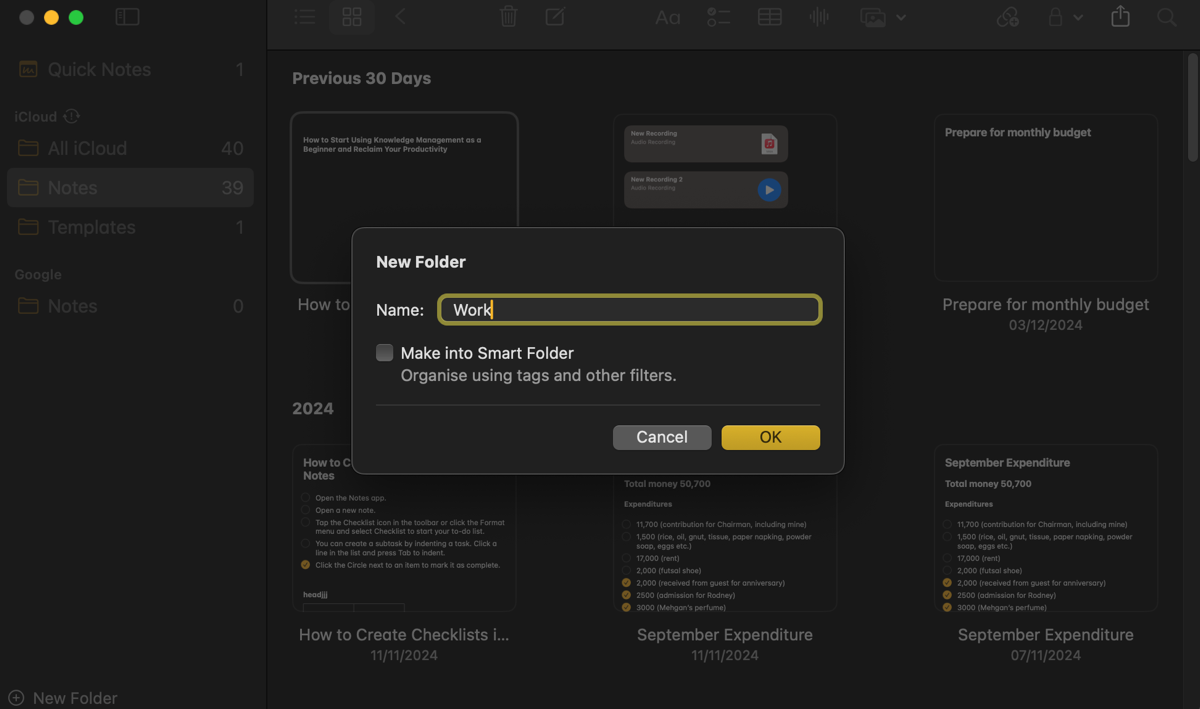Confirm folder creation with OK
This screenshot has width=1200, height=709.
click(770, 437)
